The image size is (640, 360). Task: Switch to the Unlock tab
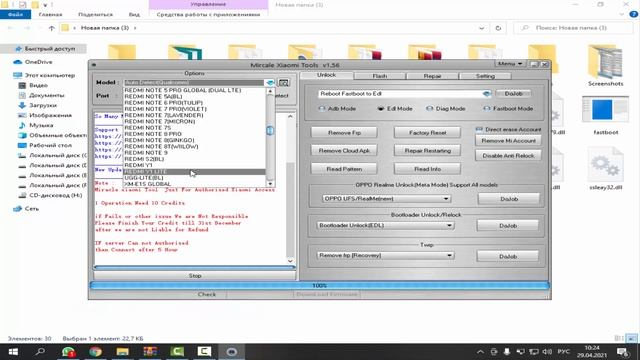point(327,76)
